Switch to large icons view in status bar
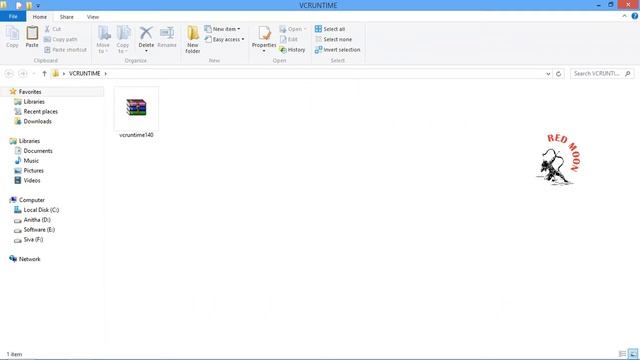 click(x=633, y=354)
